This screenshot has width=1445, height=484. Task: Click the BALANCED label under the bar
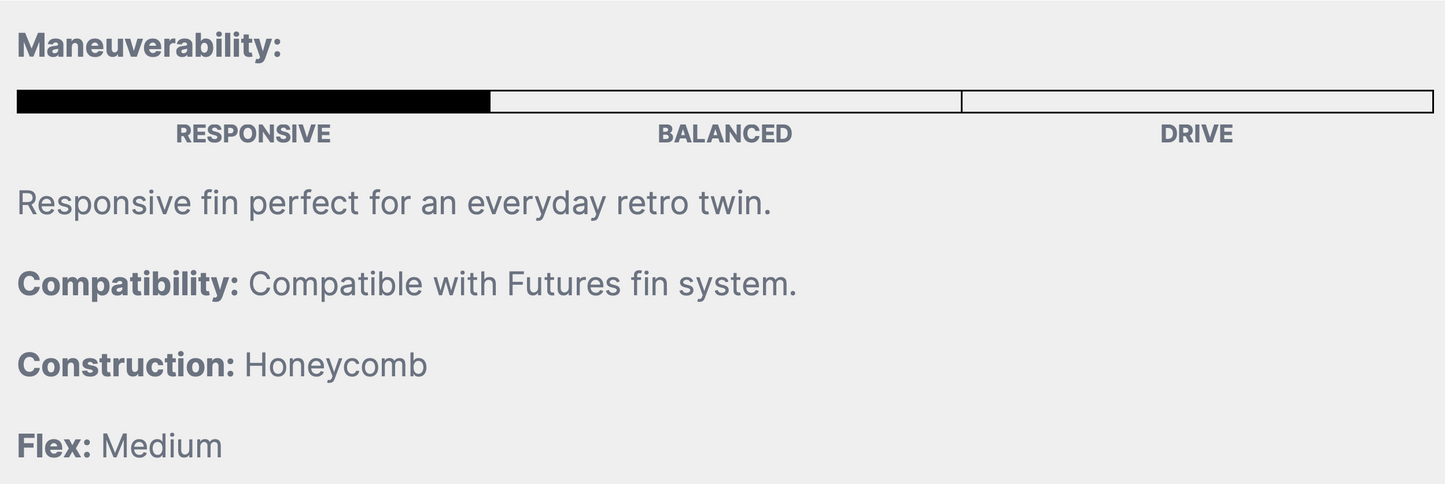pos(725,134)
